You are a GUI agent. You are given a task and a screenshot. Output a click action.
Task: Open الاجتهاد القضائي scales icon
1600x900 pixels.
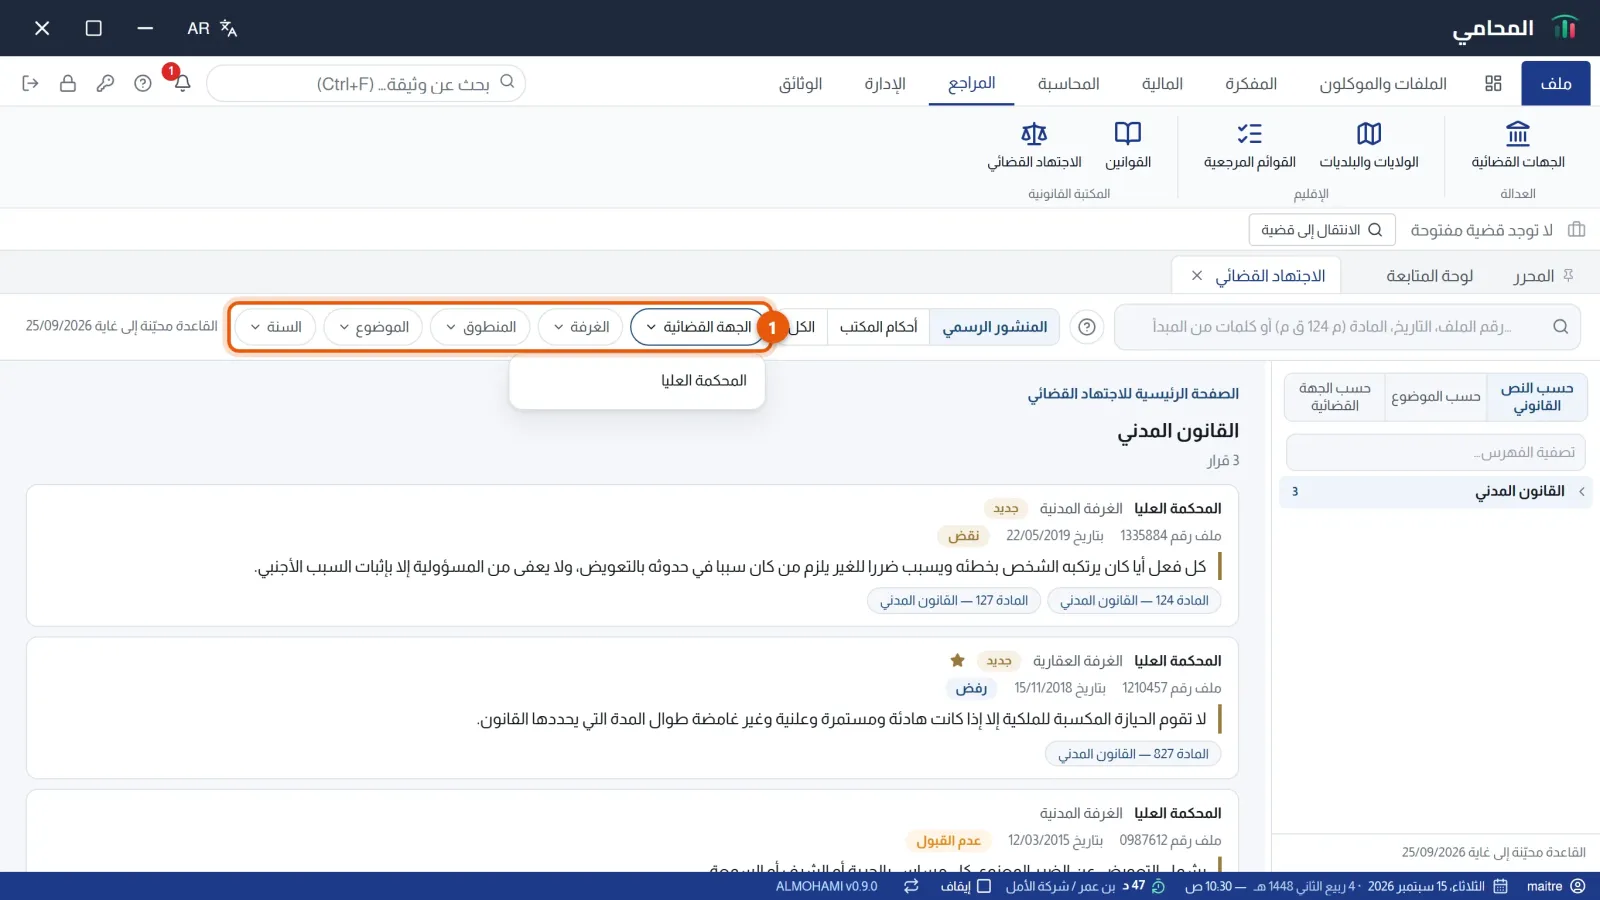click(x=1034, y=144)
